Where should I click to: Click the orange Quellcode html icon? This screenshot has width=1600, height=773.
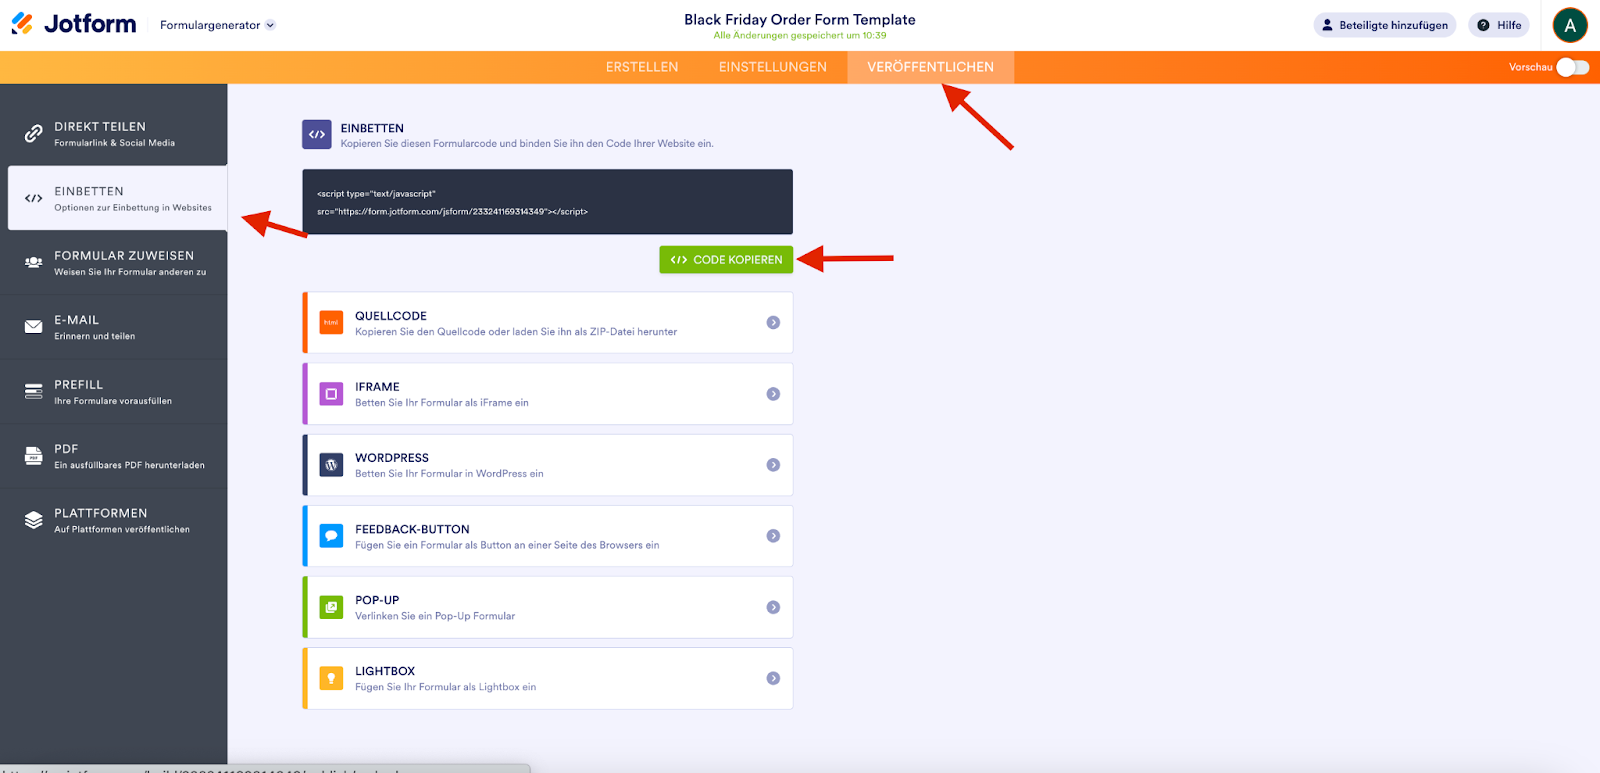(331, 322)
